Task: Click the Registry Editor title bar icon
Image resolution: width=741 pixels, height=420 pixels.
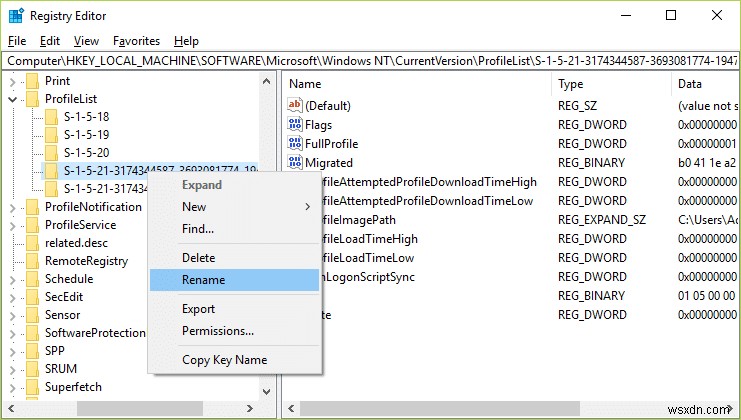Action: (x=14, y=15)
